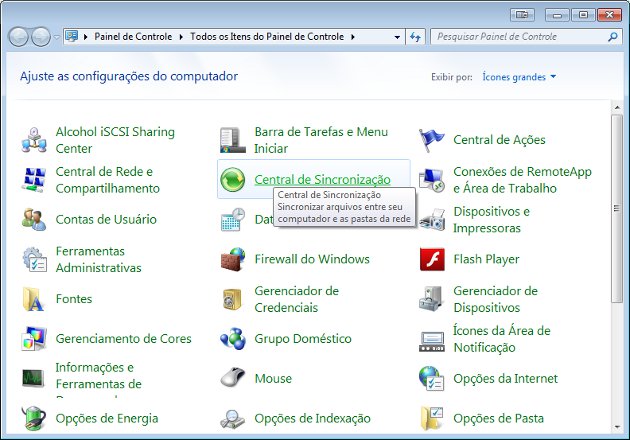Click the Central de Rede e Compartilhamento icon

[x=34, y=180]
